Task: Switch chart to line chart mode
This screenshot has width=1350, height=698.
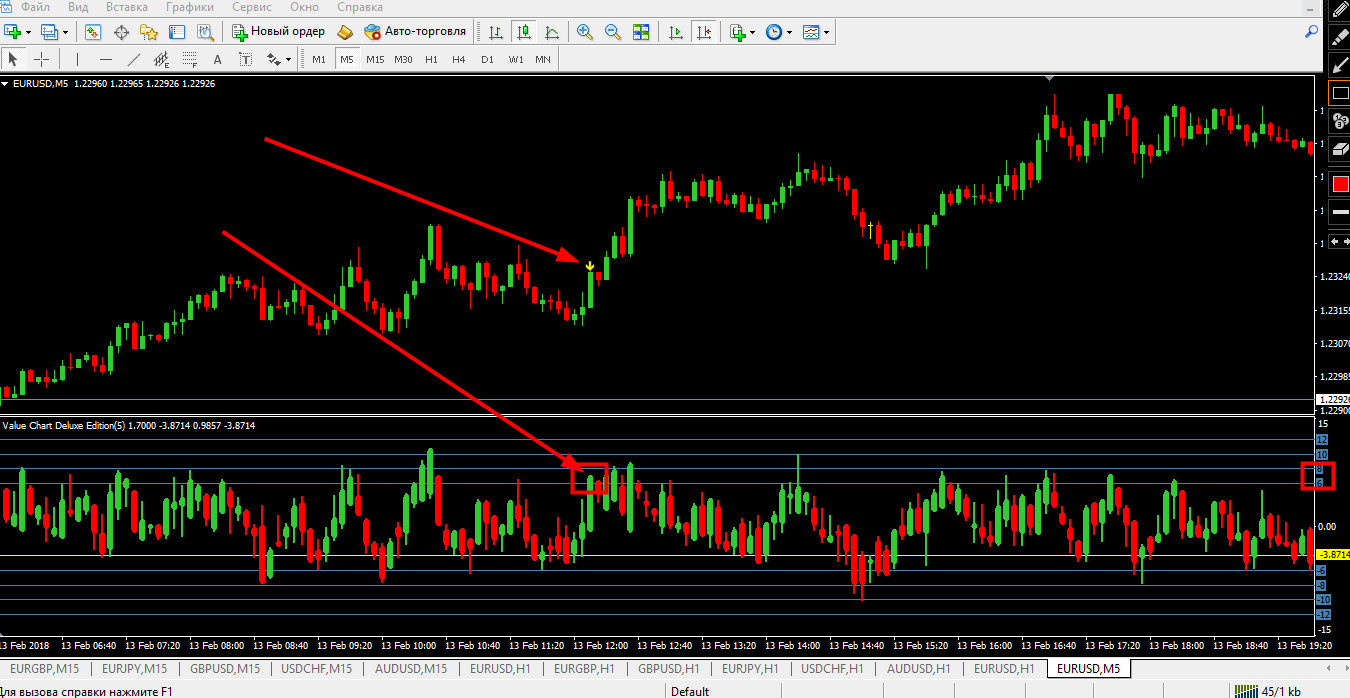Action: pyautogui.click(x=551, y=32)
